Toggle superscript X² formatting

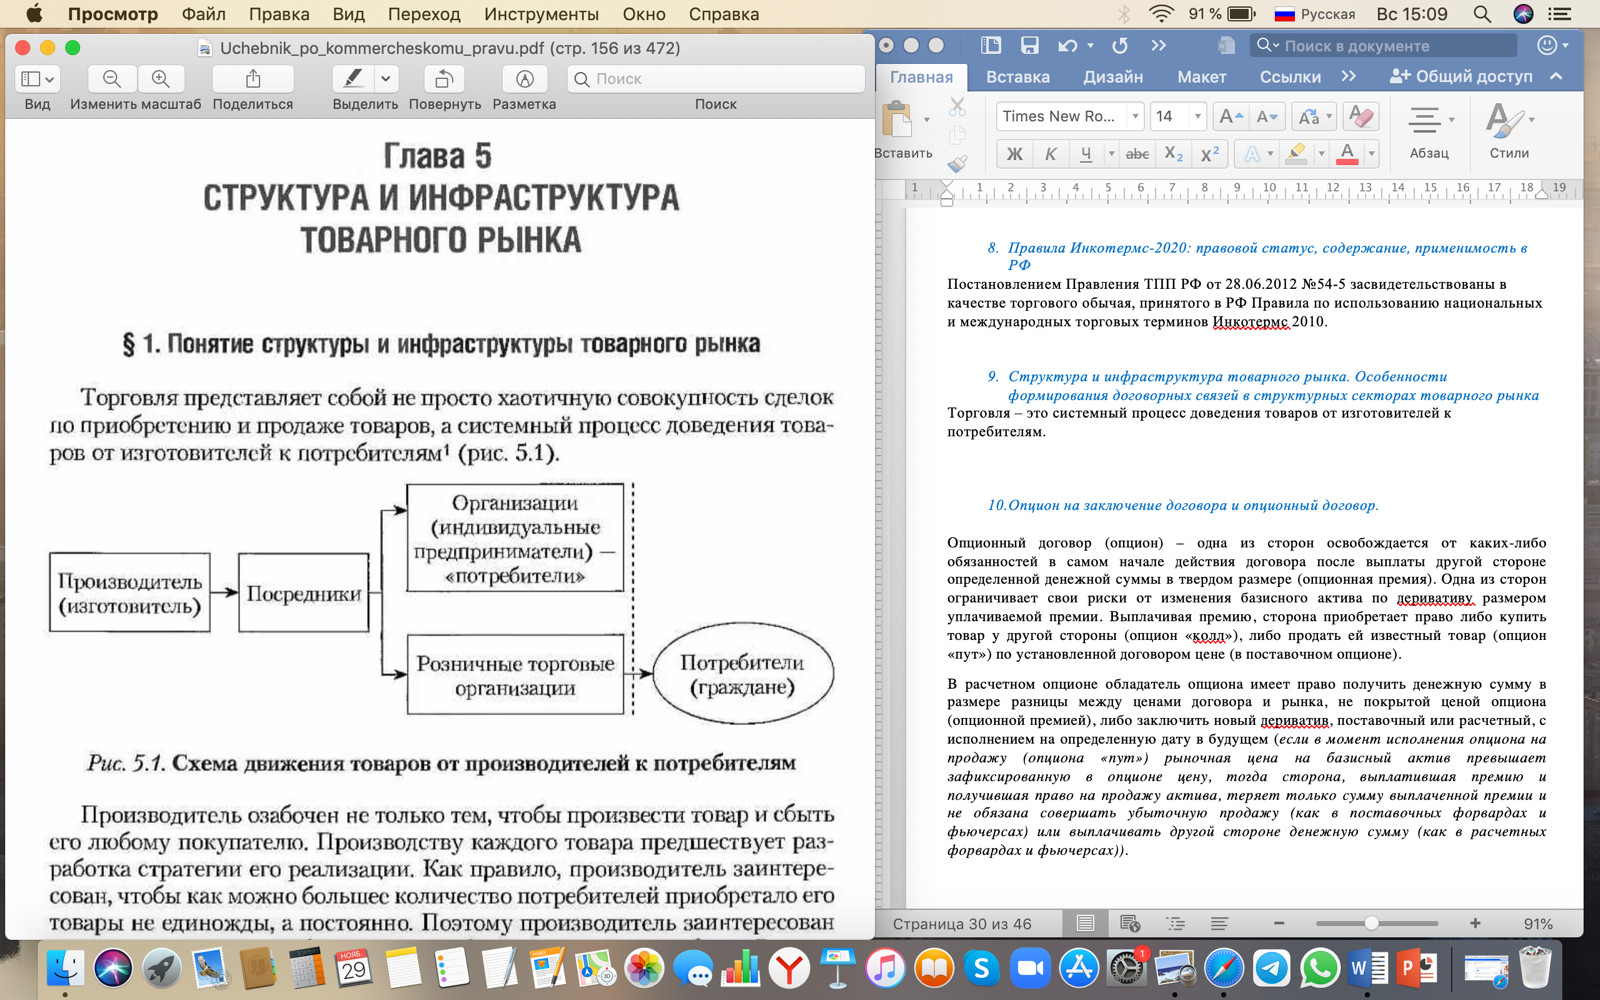pos(1209,154)
